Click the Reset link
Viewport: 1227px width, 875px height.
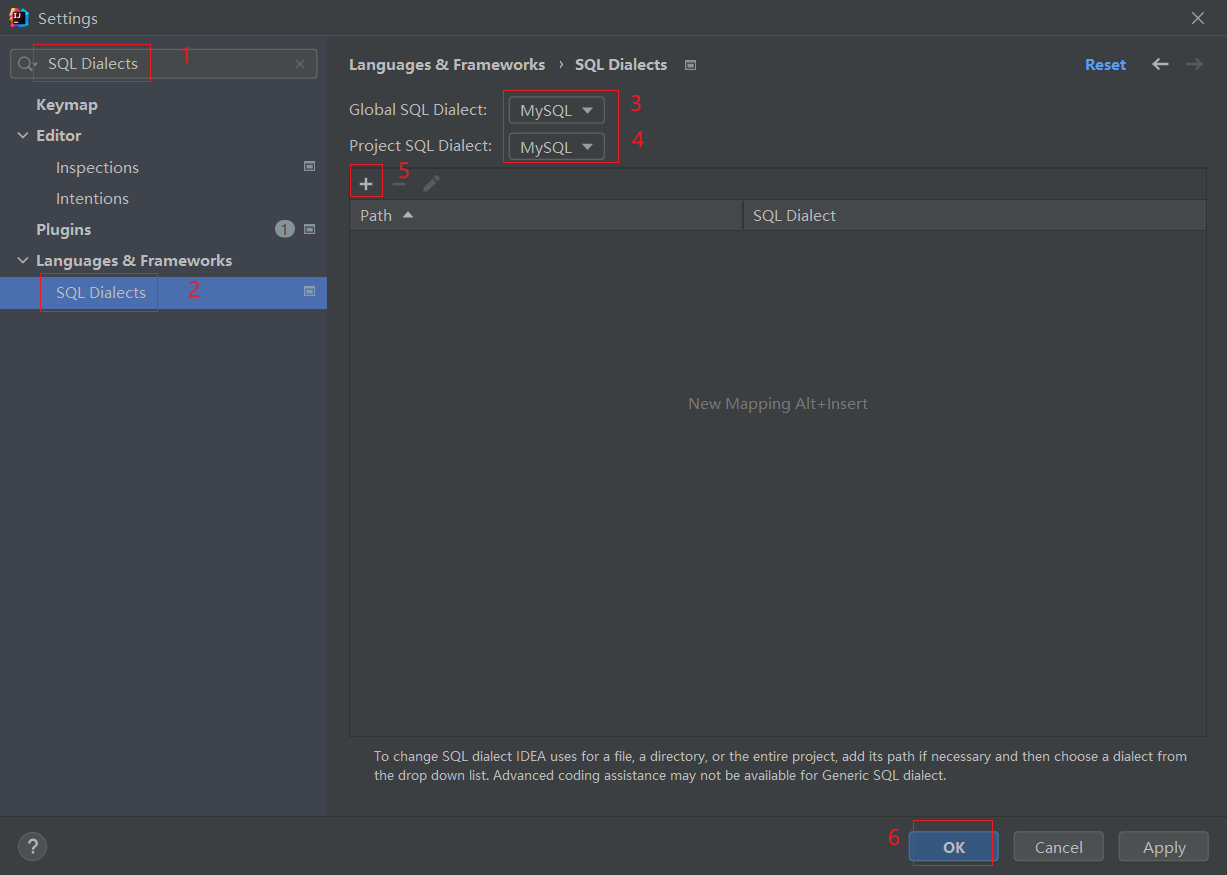tap(1105, 64)
